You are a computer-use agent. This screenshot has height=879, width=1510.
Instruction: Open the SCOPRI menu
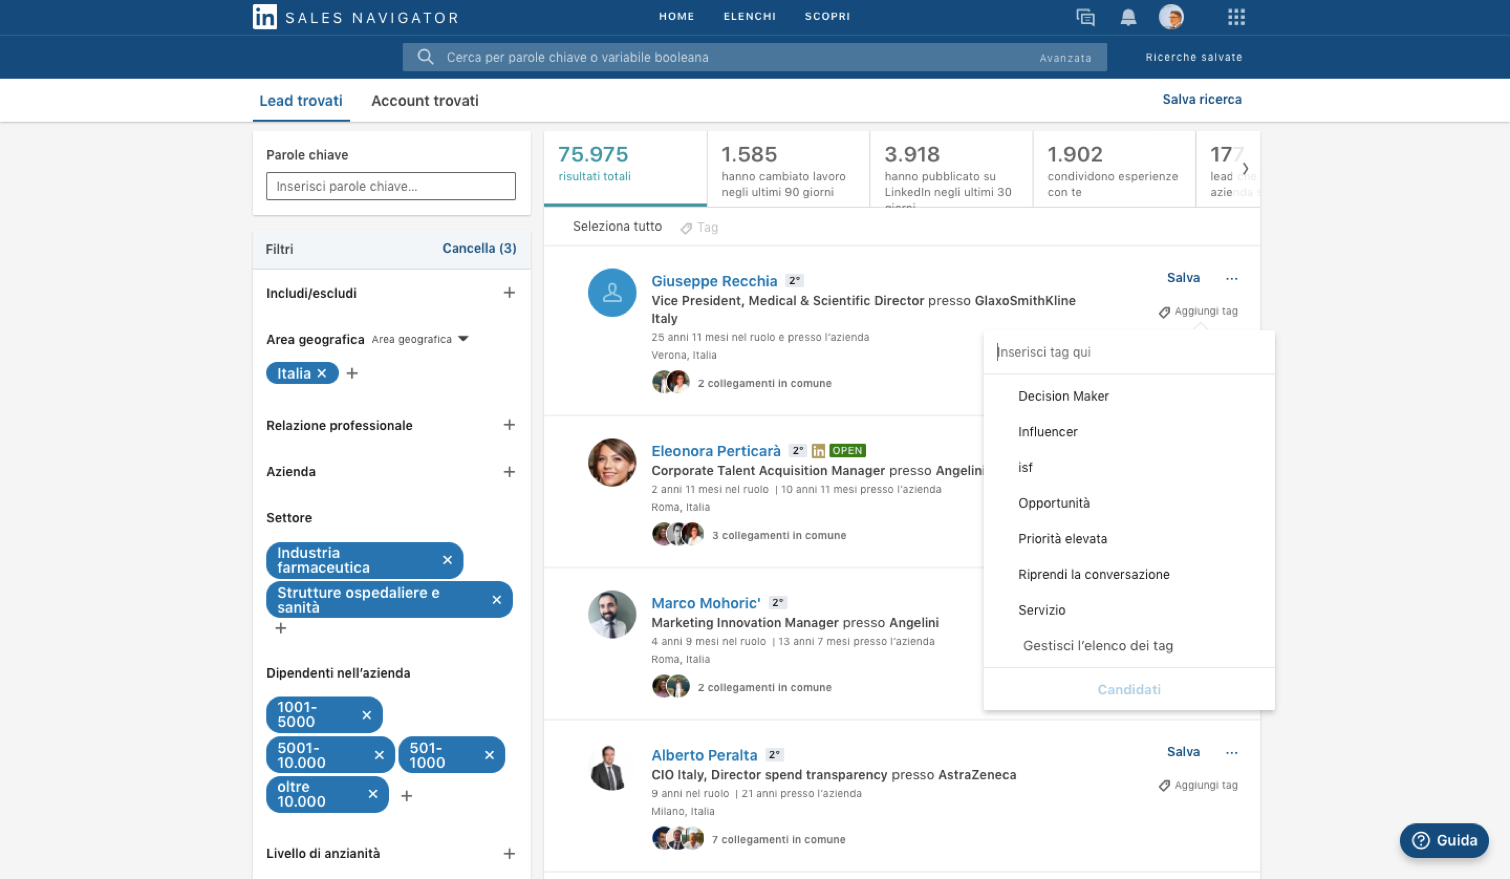point(828,17)
